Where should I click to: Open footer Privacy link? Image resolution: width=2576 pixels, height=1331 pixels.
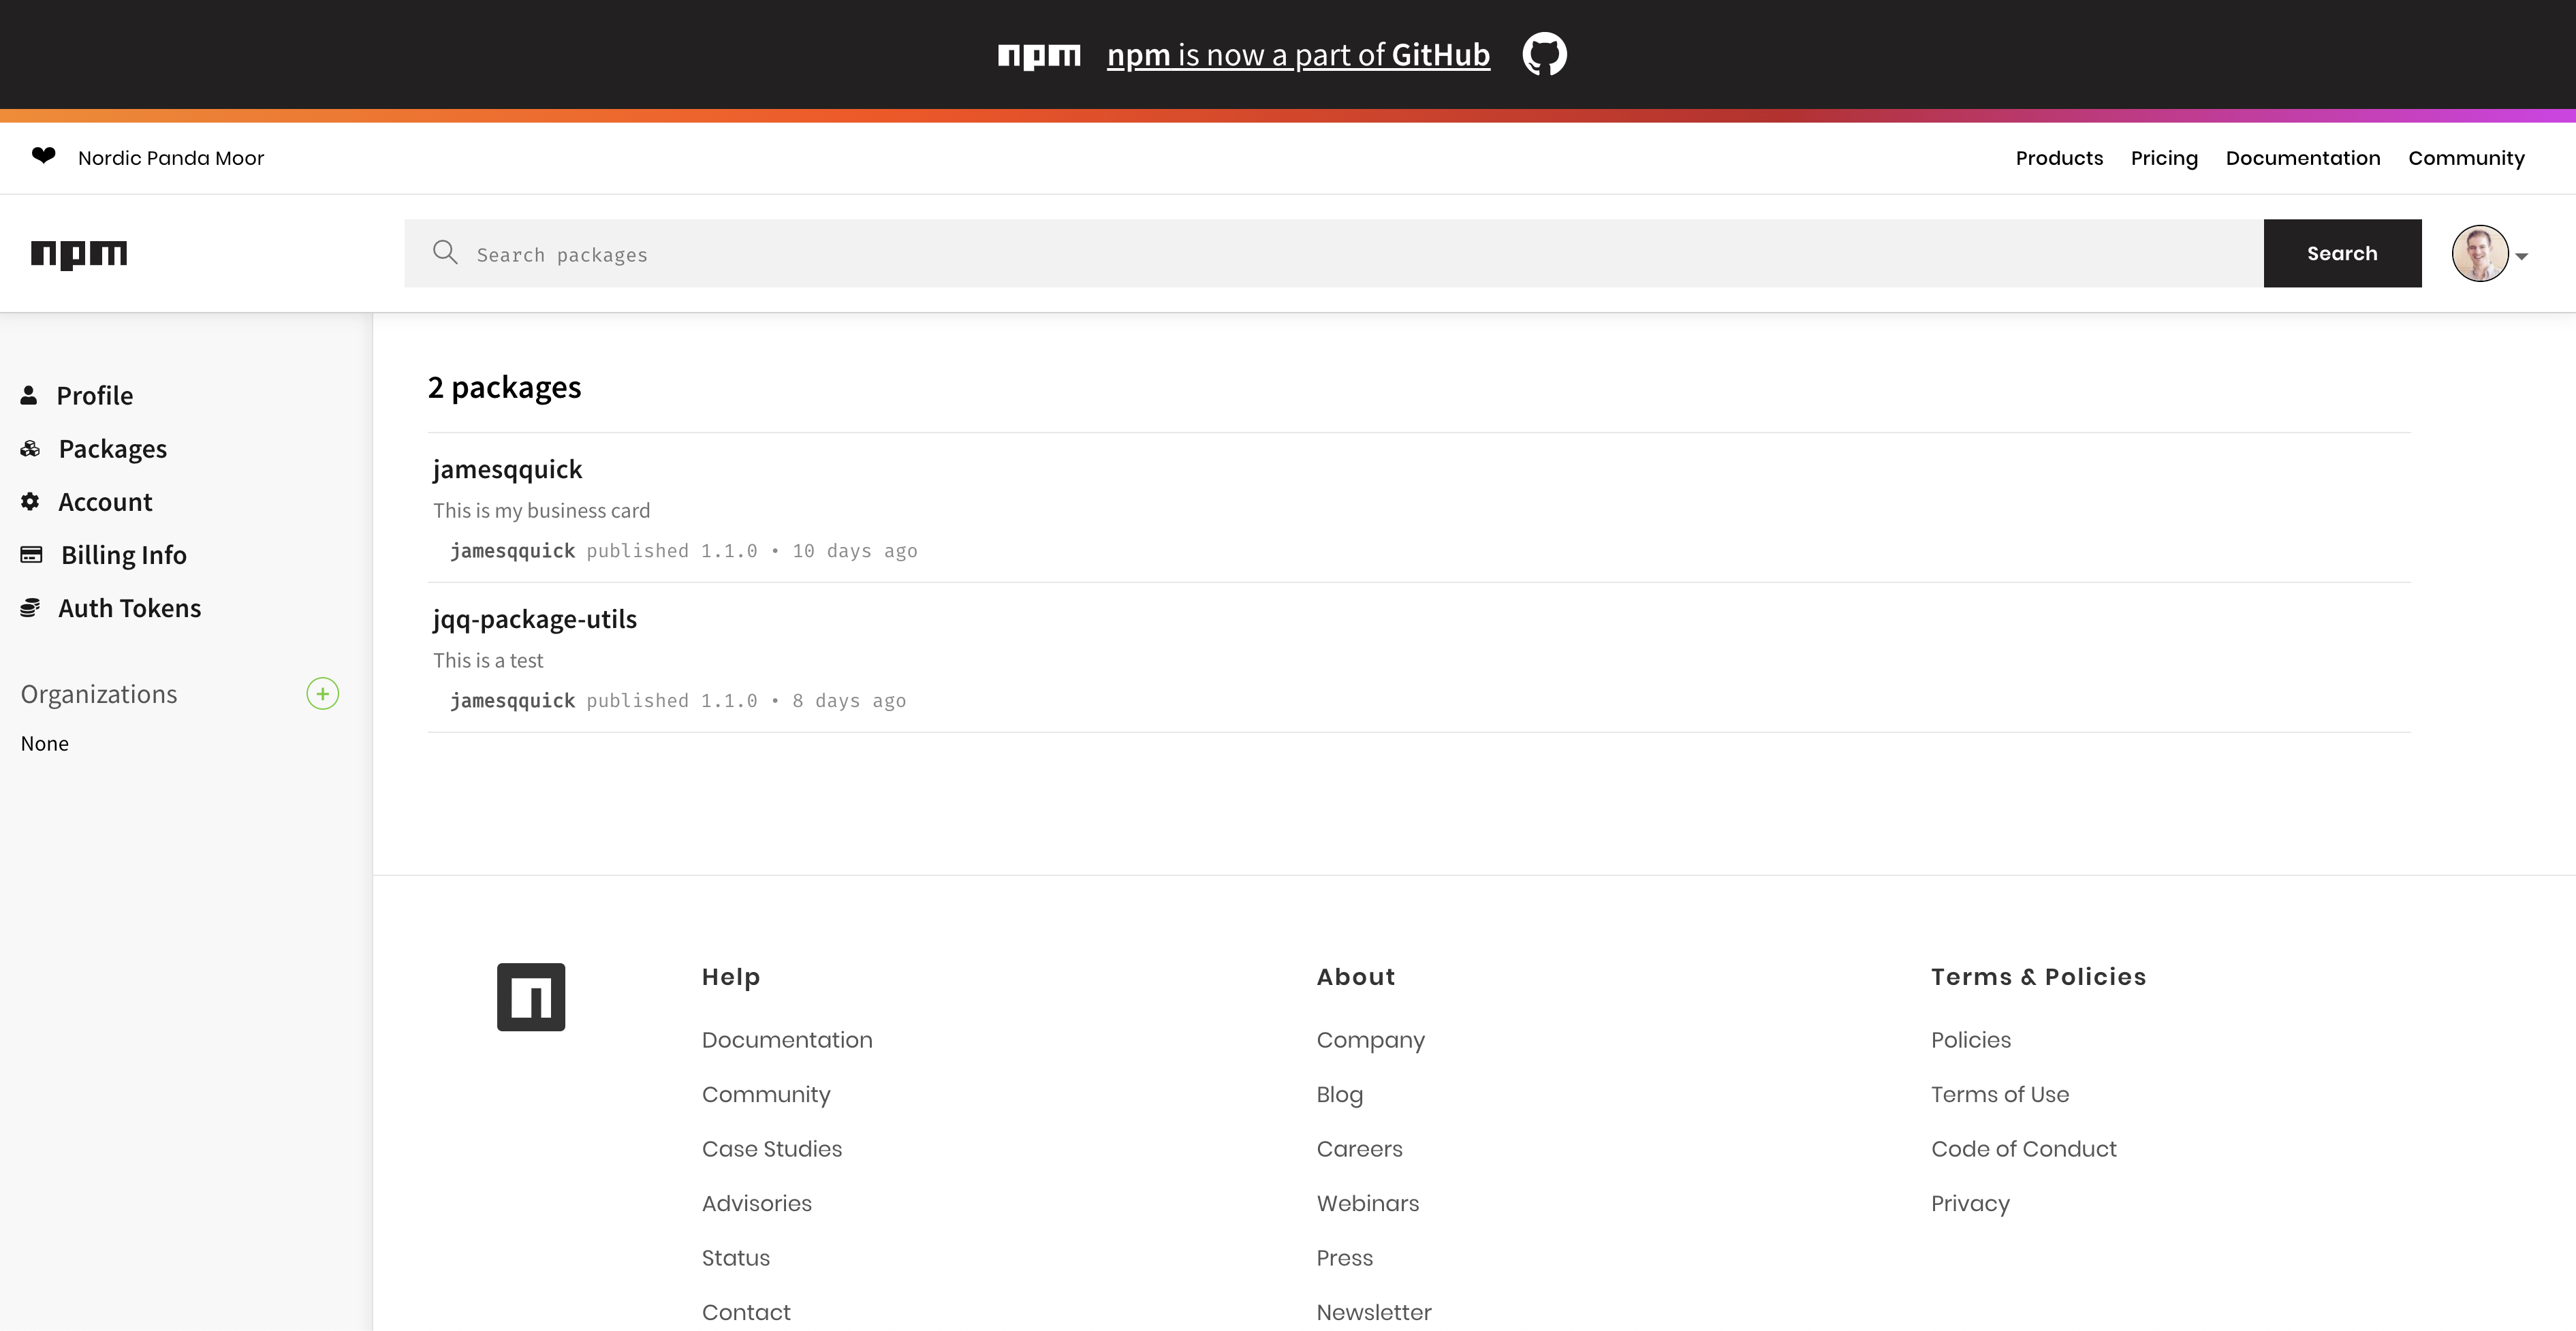1970,1203
